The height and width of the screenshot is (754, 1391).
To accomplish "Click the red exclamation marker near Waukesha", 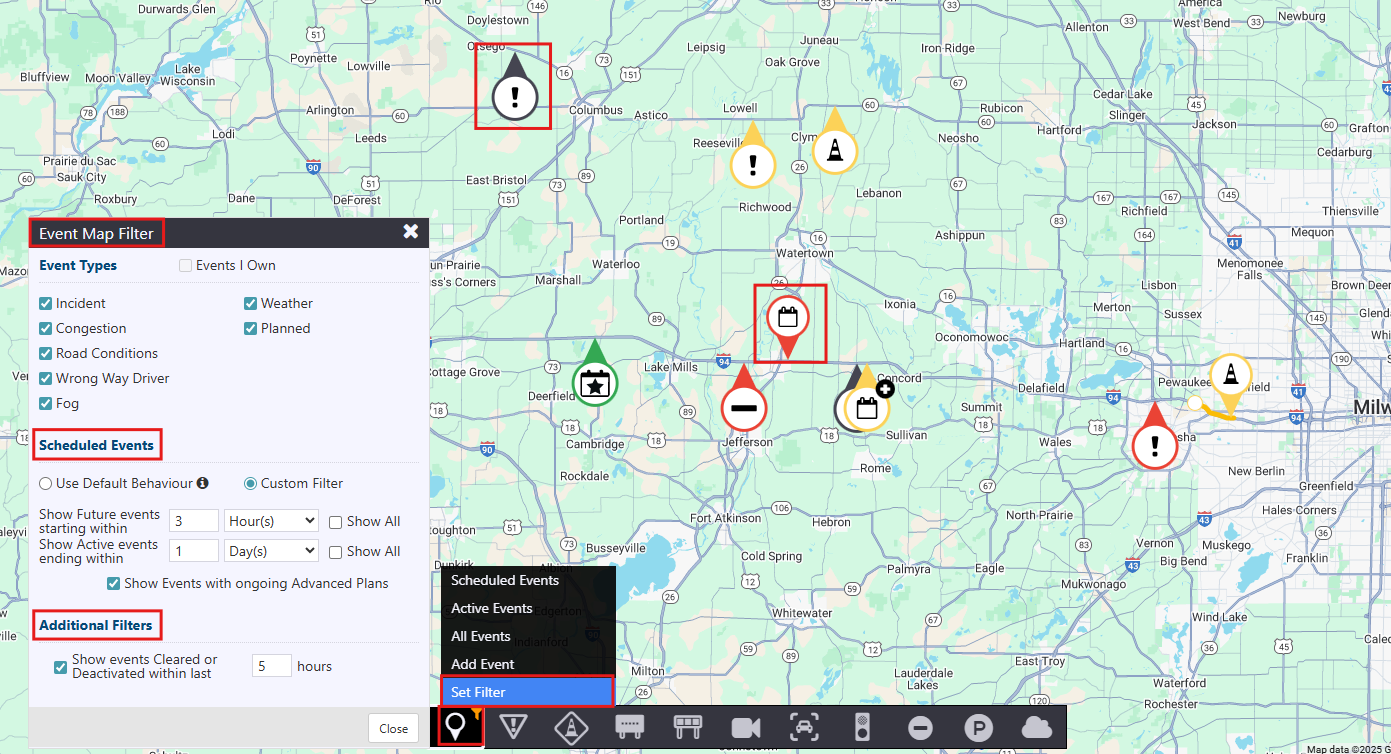I will [x=1155, y=444].
